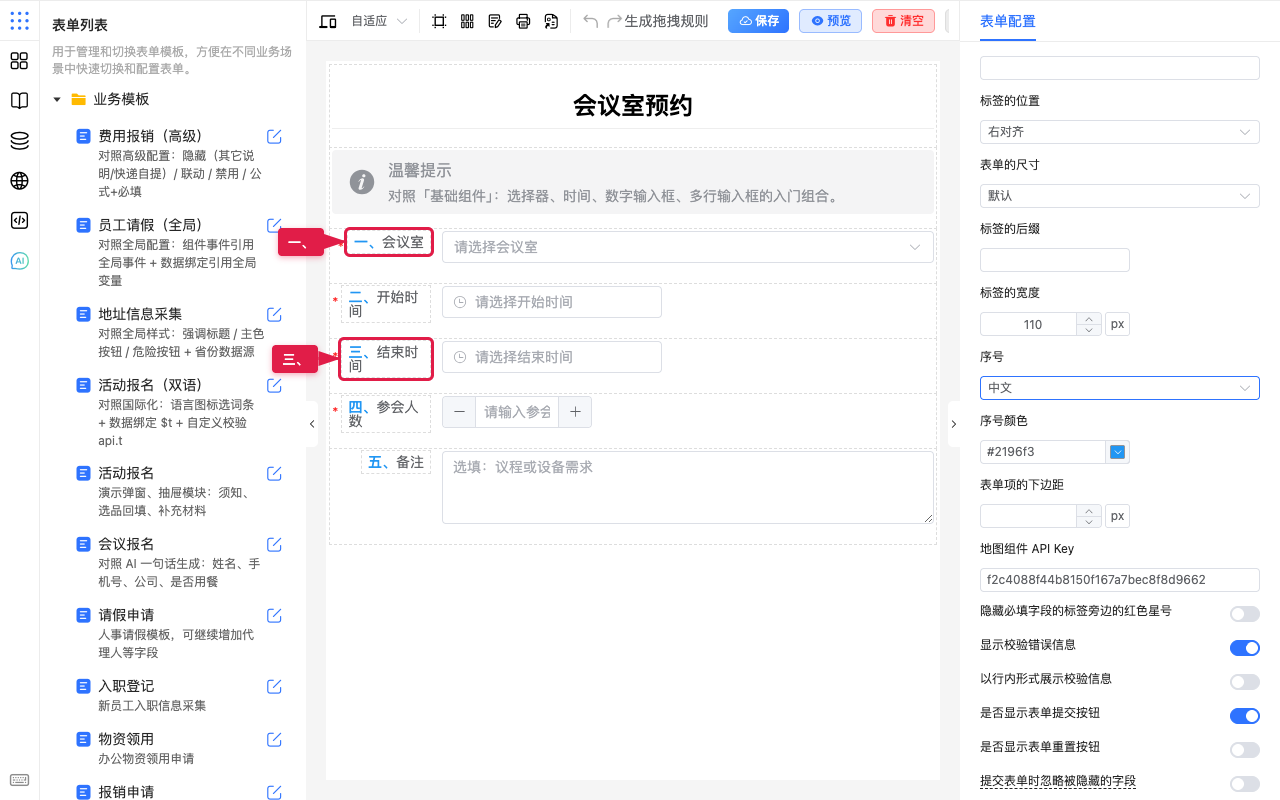The image size is (1280, 800).
Task: Click the form edit note icon in the toolbar
Action: tap(495, 21)
